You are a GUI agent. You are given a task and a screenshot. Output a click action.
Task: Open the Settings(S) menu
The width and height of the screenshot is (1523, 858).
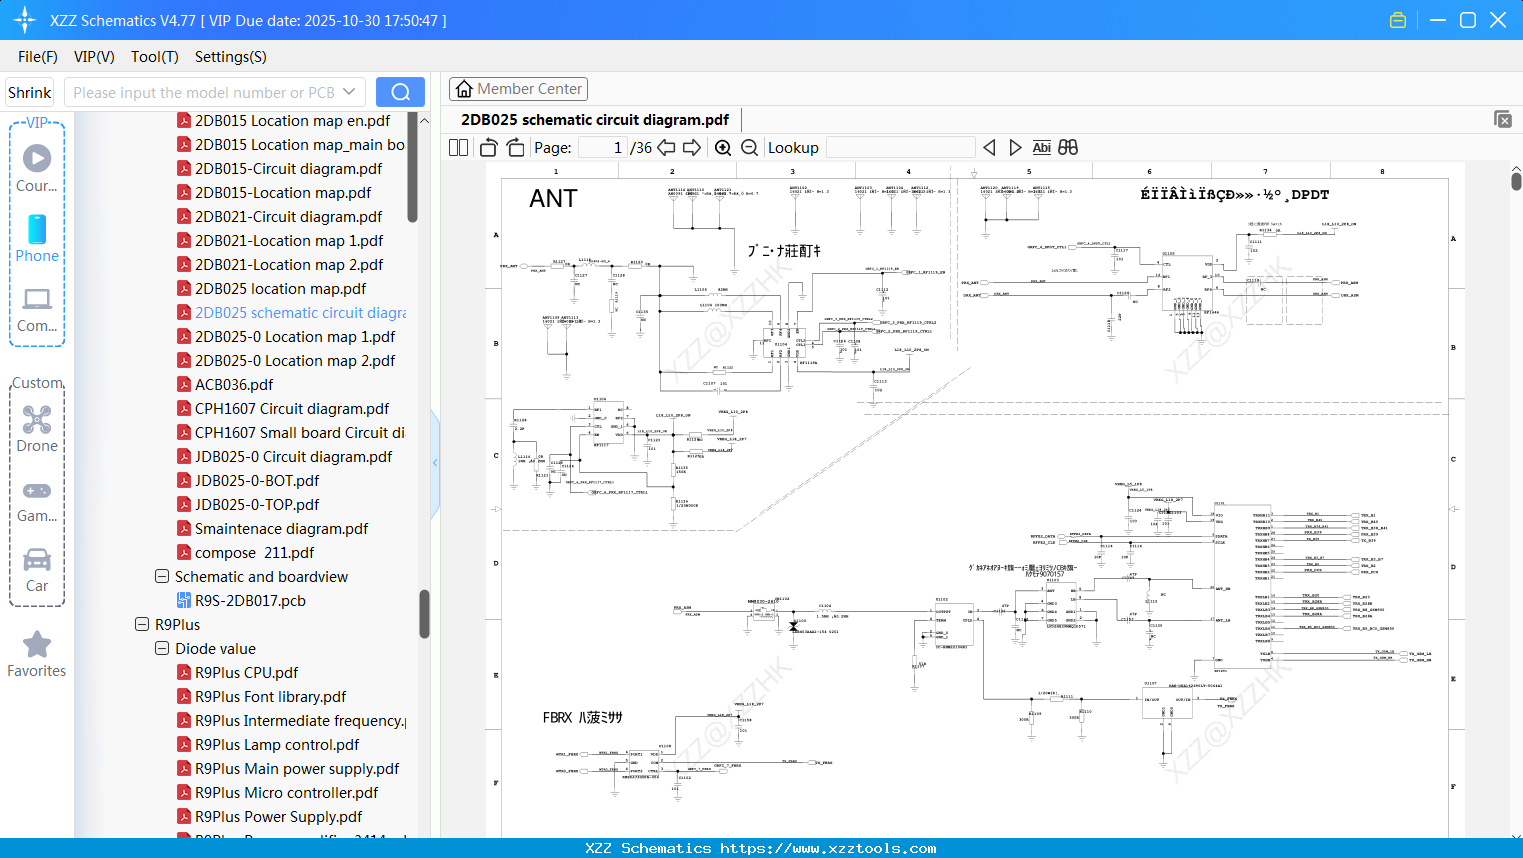230,57
